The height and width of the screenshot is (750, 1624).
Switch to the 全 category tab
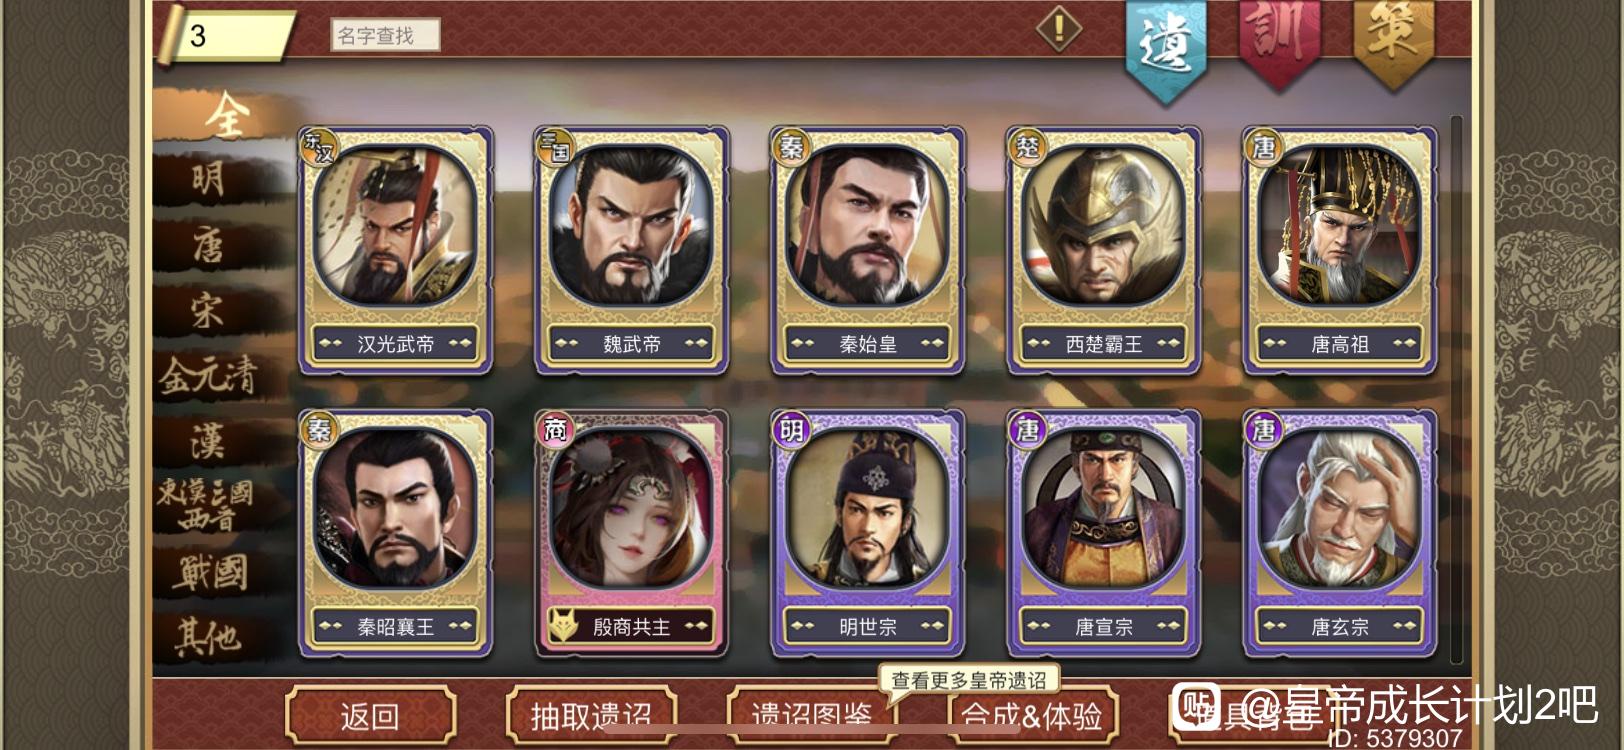[226, 117]
